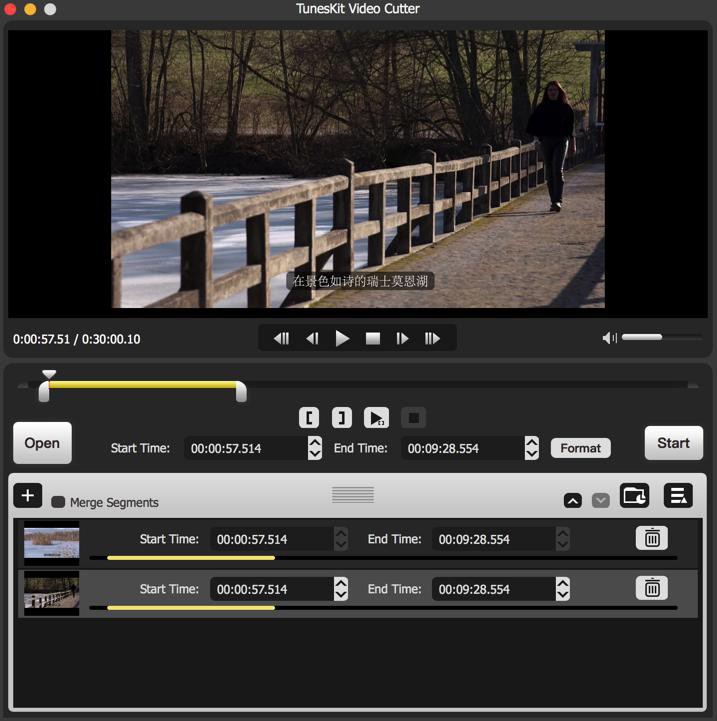Preview the selected segment
Image resolution: width=717 pixels, height=721 pixels.
coord(376,418)
